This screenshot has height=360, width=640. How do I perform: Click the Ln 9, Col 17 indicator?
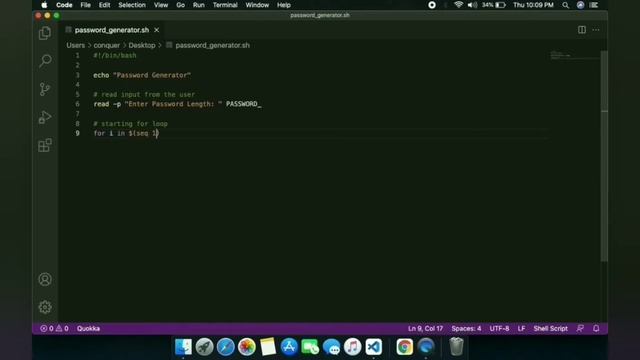[x=425, y=329]
